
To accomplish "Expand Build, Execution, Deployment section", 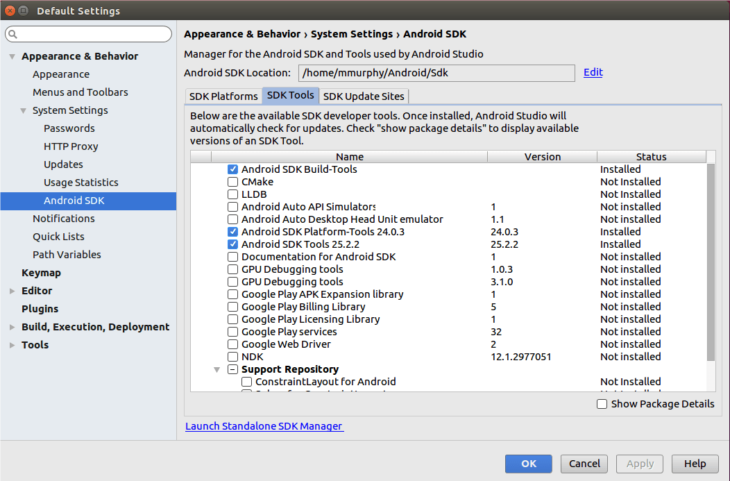I will pos(12,327).
